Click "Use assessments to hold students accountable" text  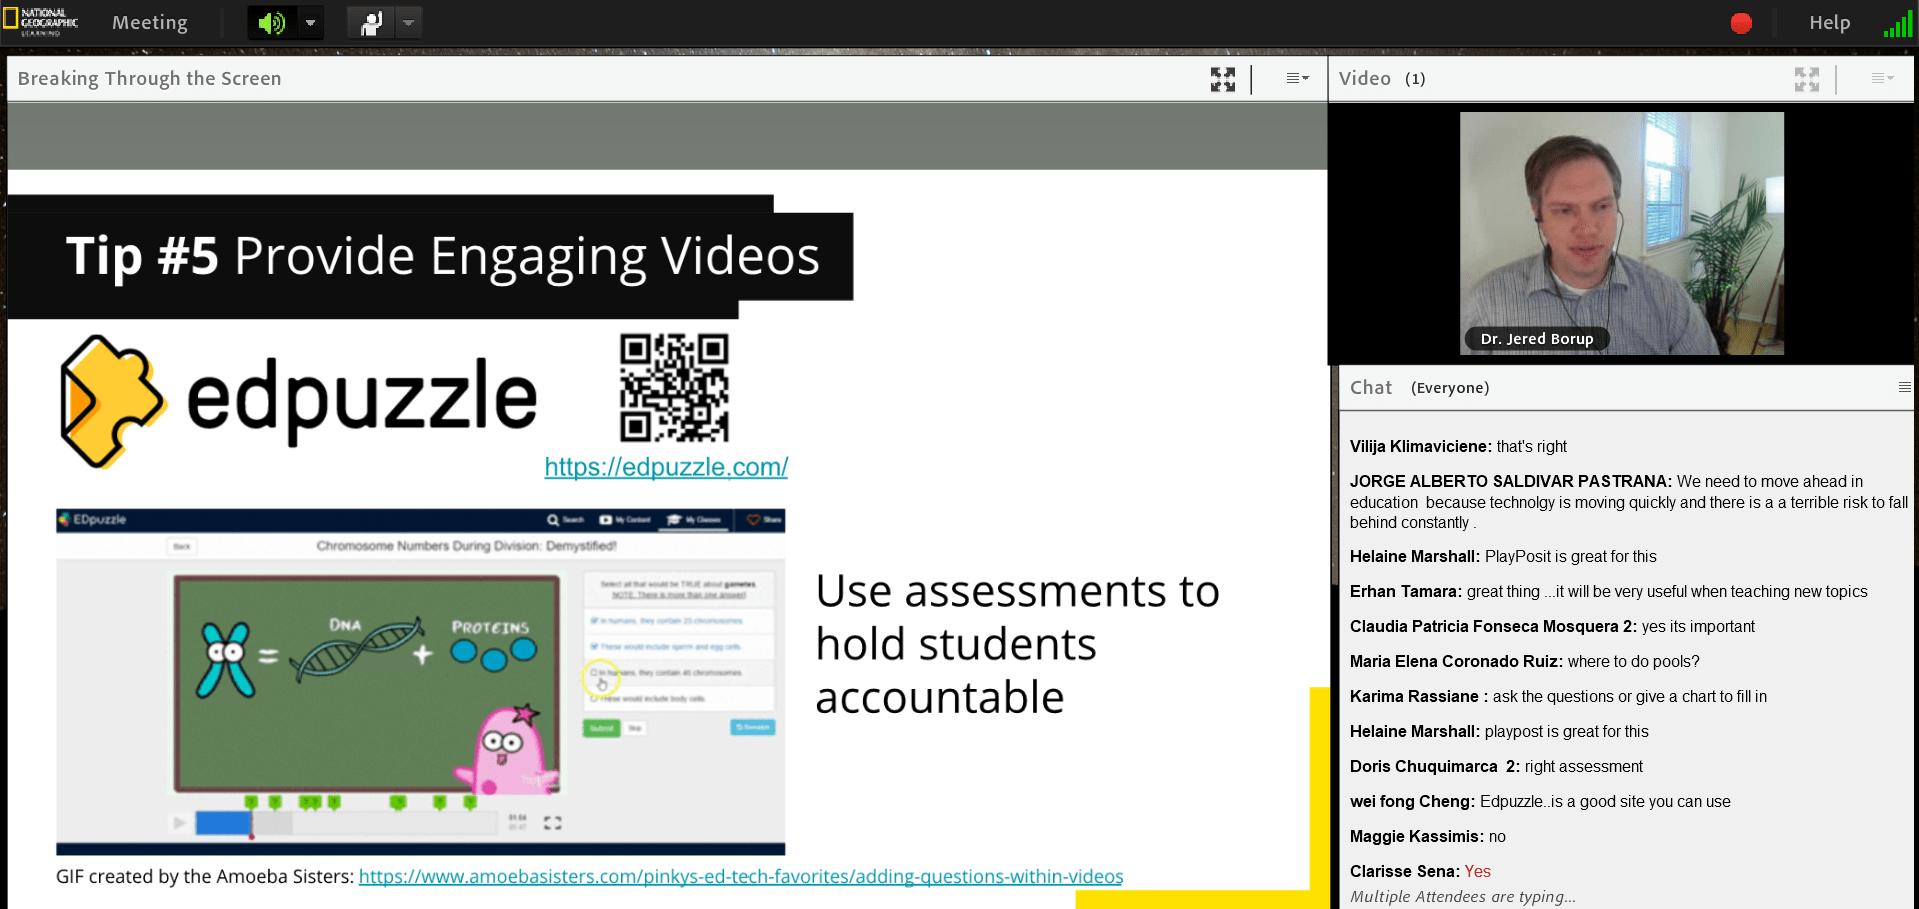(x=1018, y=644)
